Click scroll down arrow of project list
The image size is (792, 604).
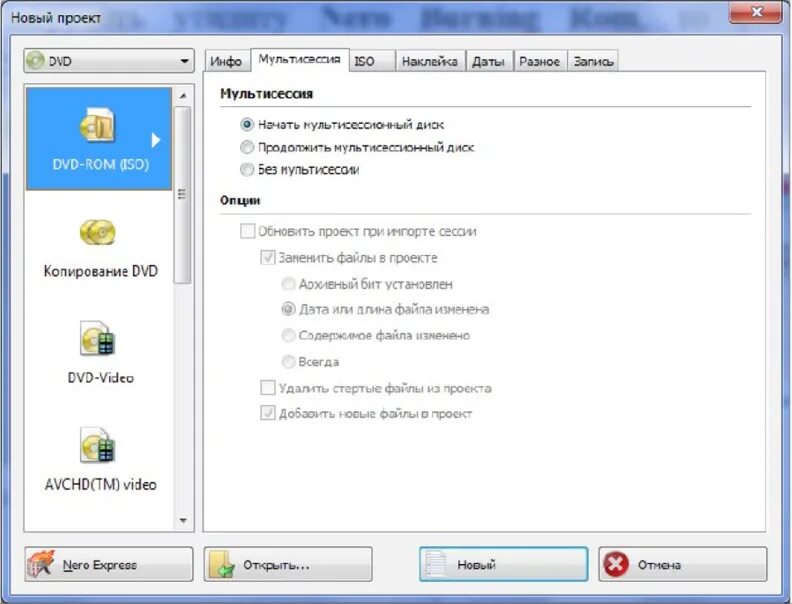pyautogui.click(x=183, y=520)
